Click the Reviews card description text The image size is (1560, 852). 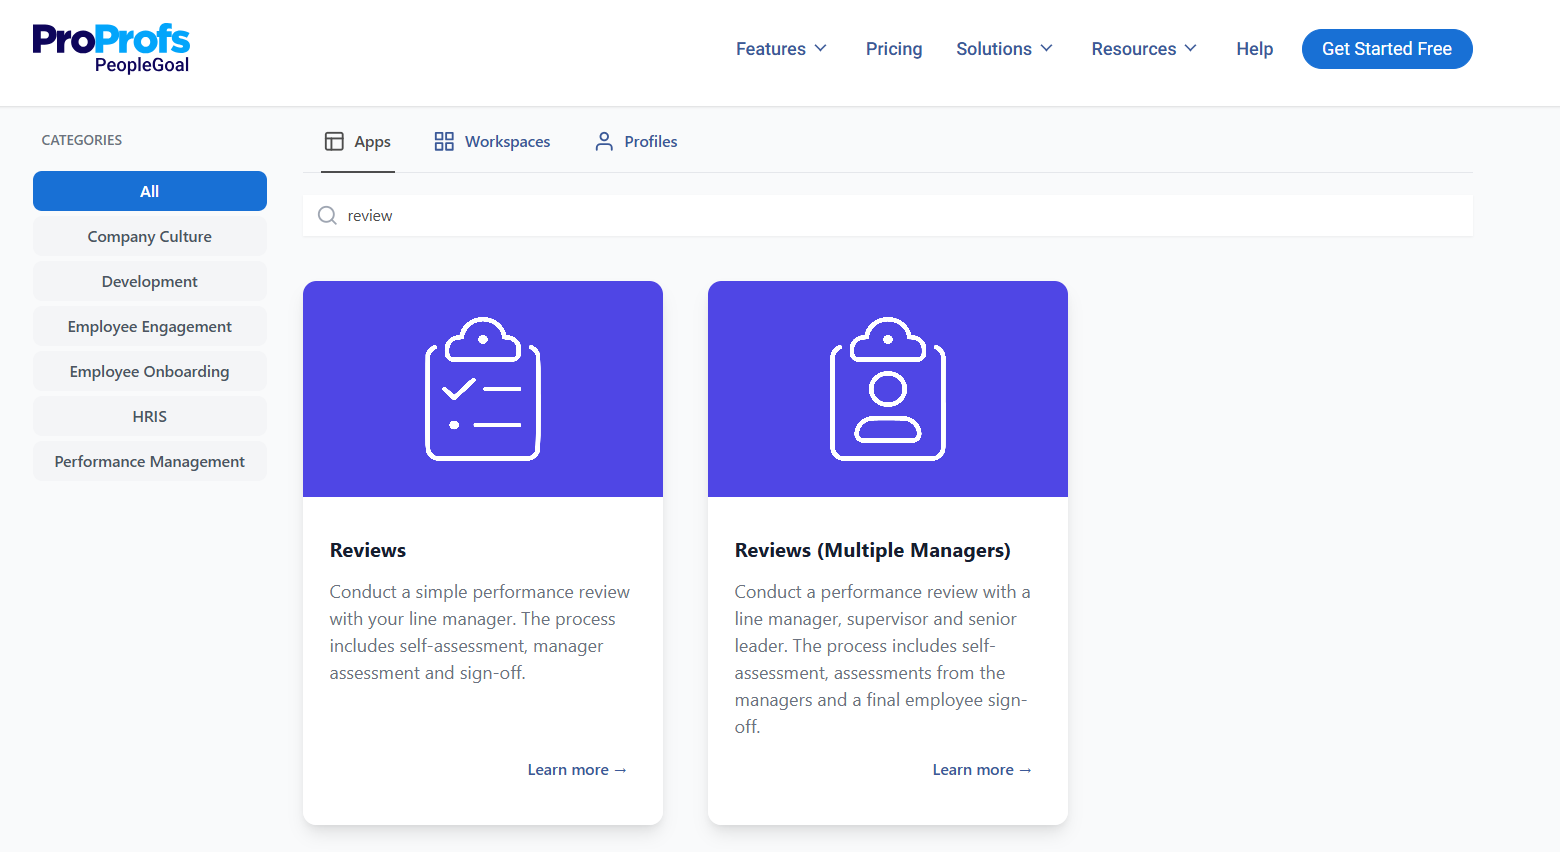click(x=481, y=632)
